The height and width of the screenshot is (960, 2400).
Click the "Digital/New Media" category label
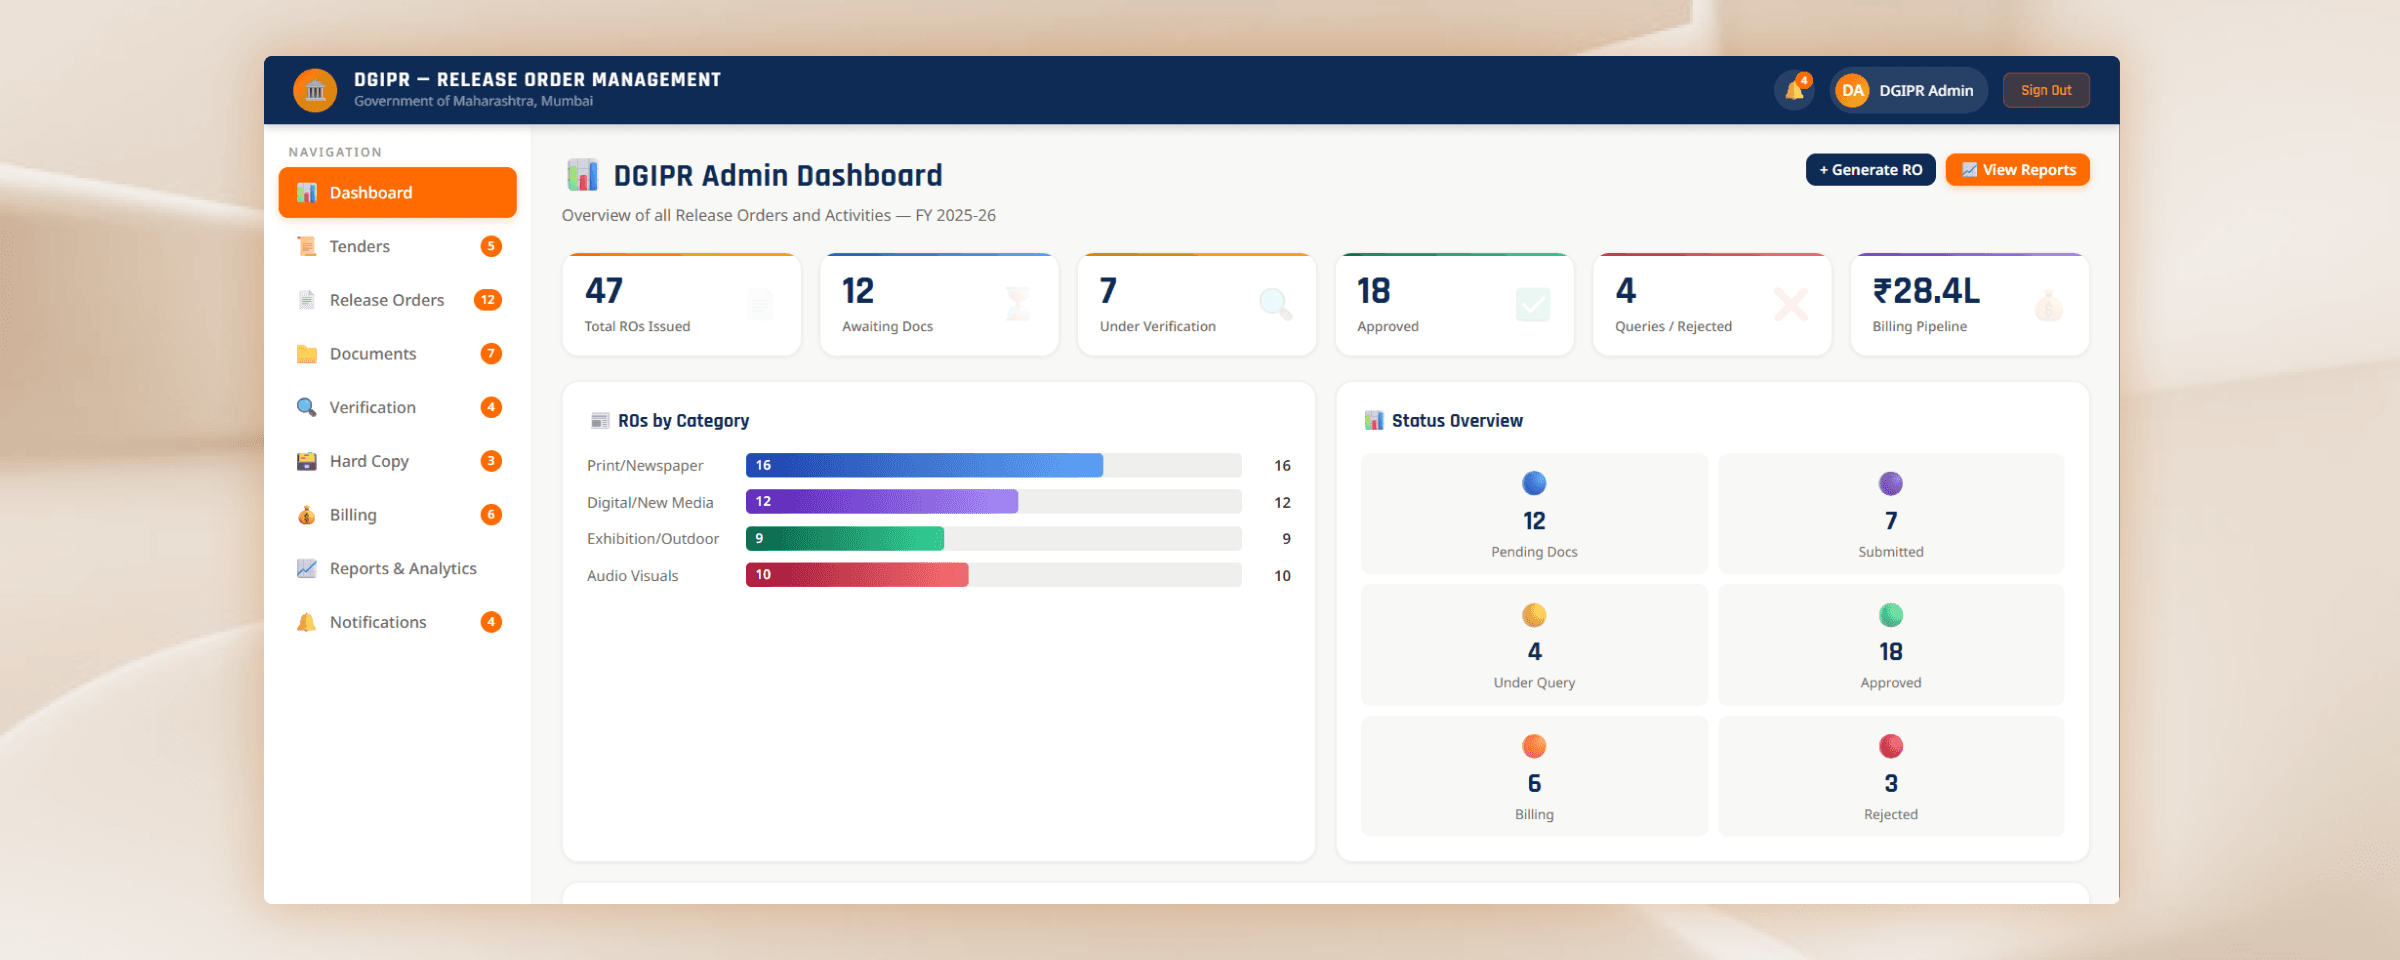click(x=650, y=503)
